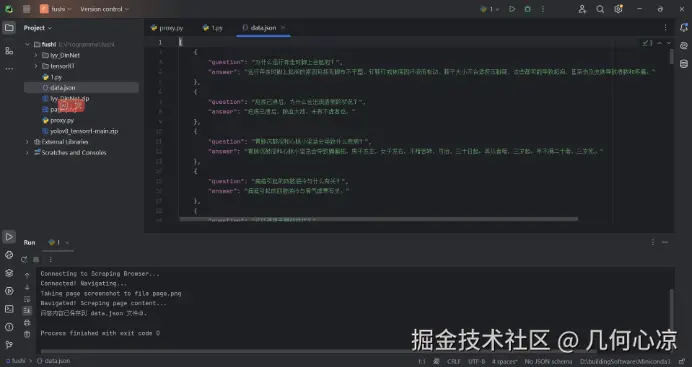Viewport: 692px width, 367px height.
Task: Change UTF-8 file encoding in status bar
Action: point(476,361)
